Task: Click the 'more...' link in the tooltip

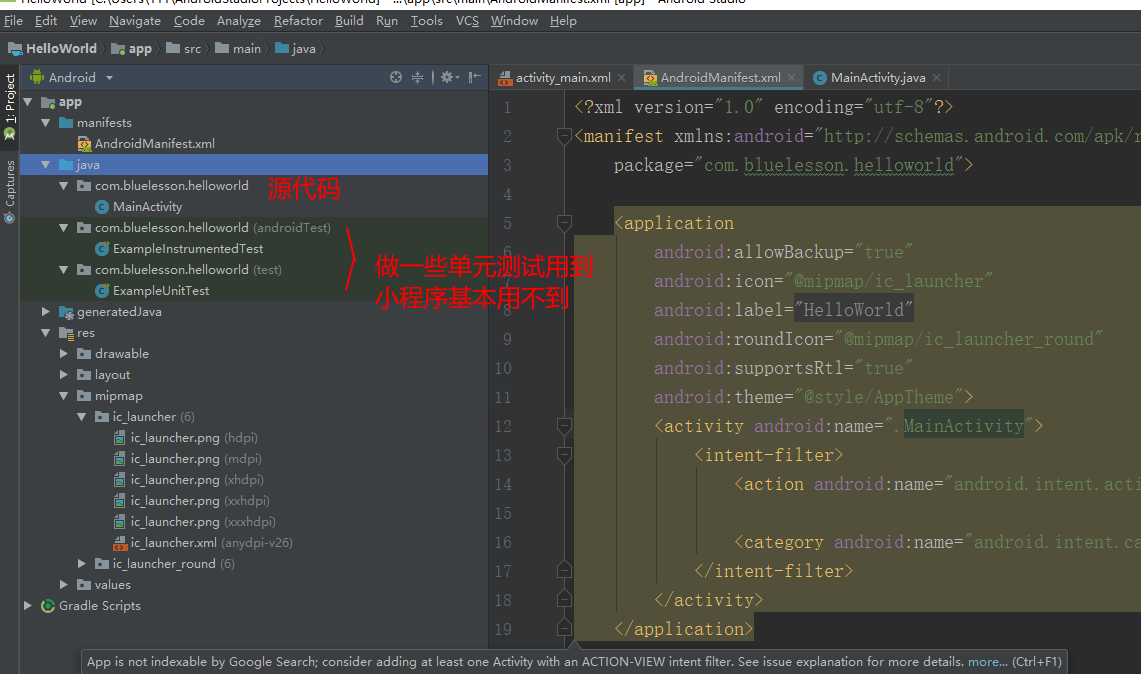Action: [x=987, y=662]
